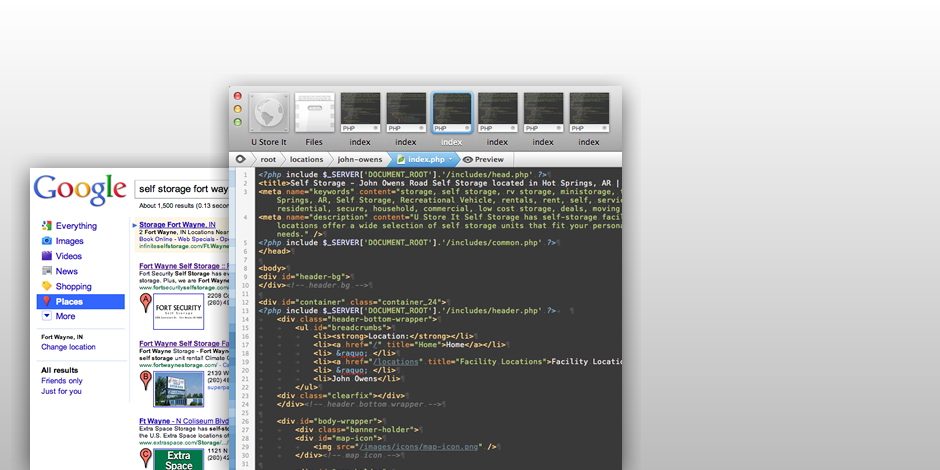Open the result photo thumbnail beside pin B
Image resolution: width=940 pixels, height=470 pixels.
(179, 390)
